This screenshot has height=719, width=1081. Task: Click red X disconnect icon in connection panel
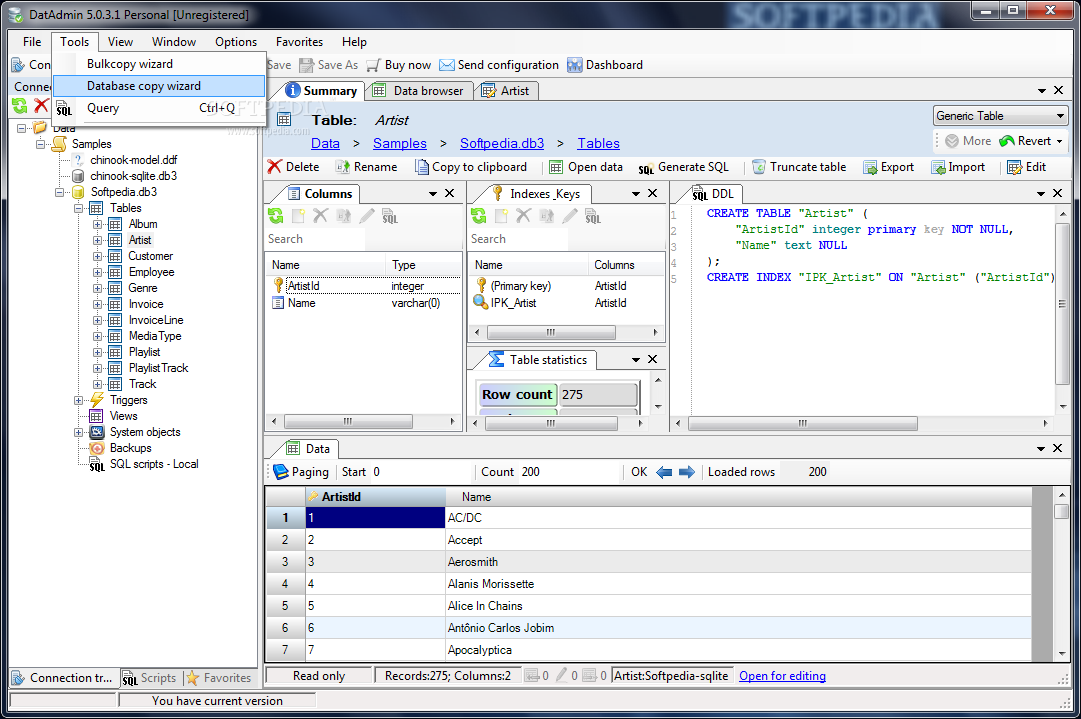coord(41,105)
